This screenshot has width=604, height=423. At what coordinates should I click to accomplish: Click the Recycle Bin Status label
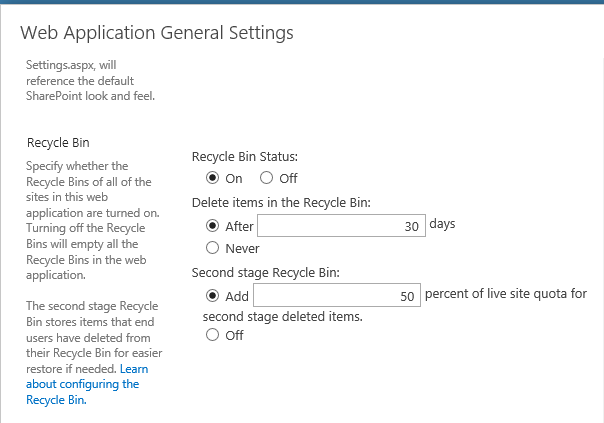pyautogui.click(x=244, y=157)
